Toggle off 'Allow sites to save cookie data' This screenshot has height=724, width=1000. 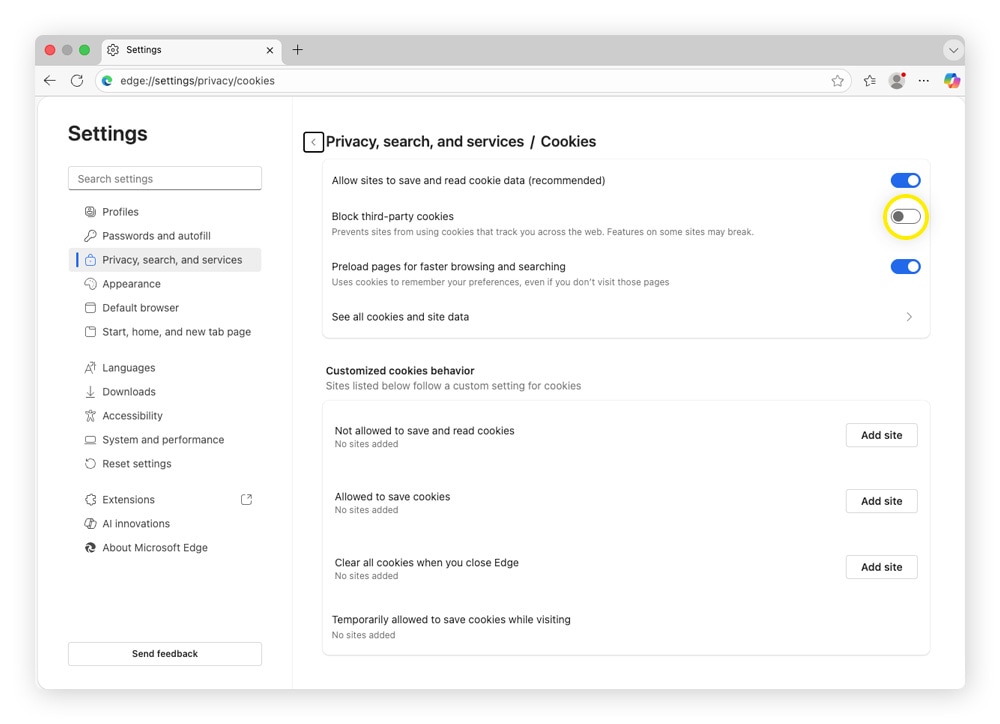[905, 180]
